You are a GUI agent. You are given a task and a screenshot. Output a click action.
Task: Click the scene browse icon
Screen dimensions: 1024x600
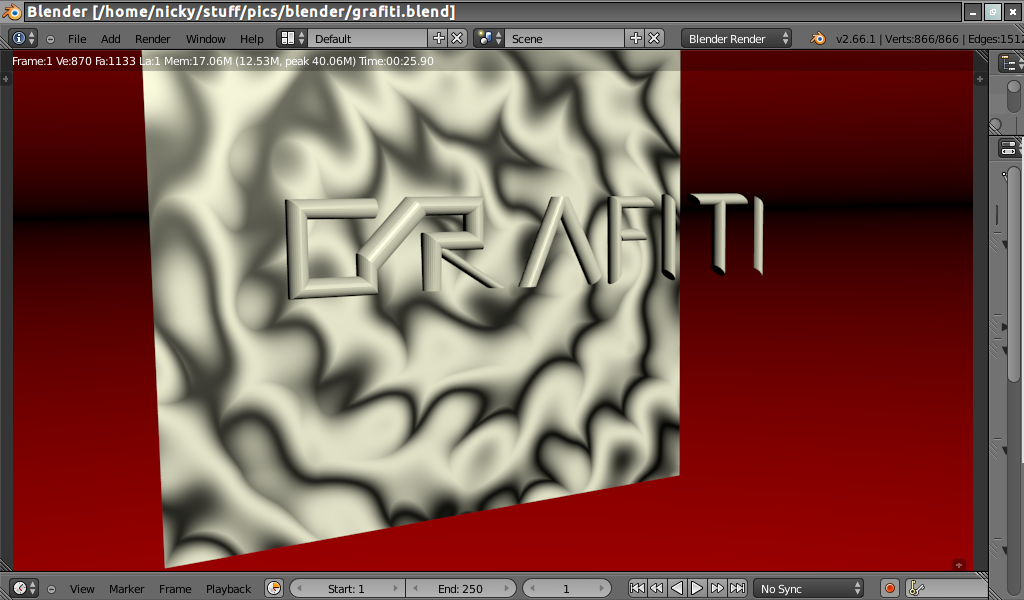pyautogui.click(x=488, y=38)
